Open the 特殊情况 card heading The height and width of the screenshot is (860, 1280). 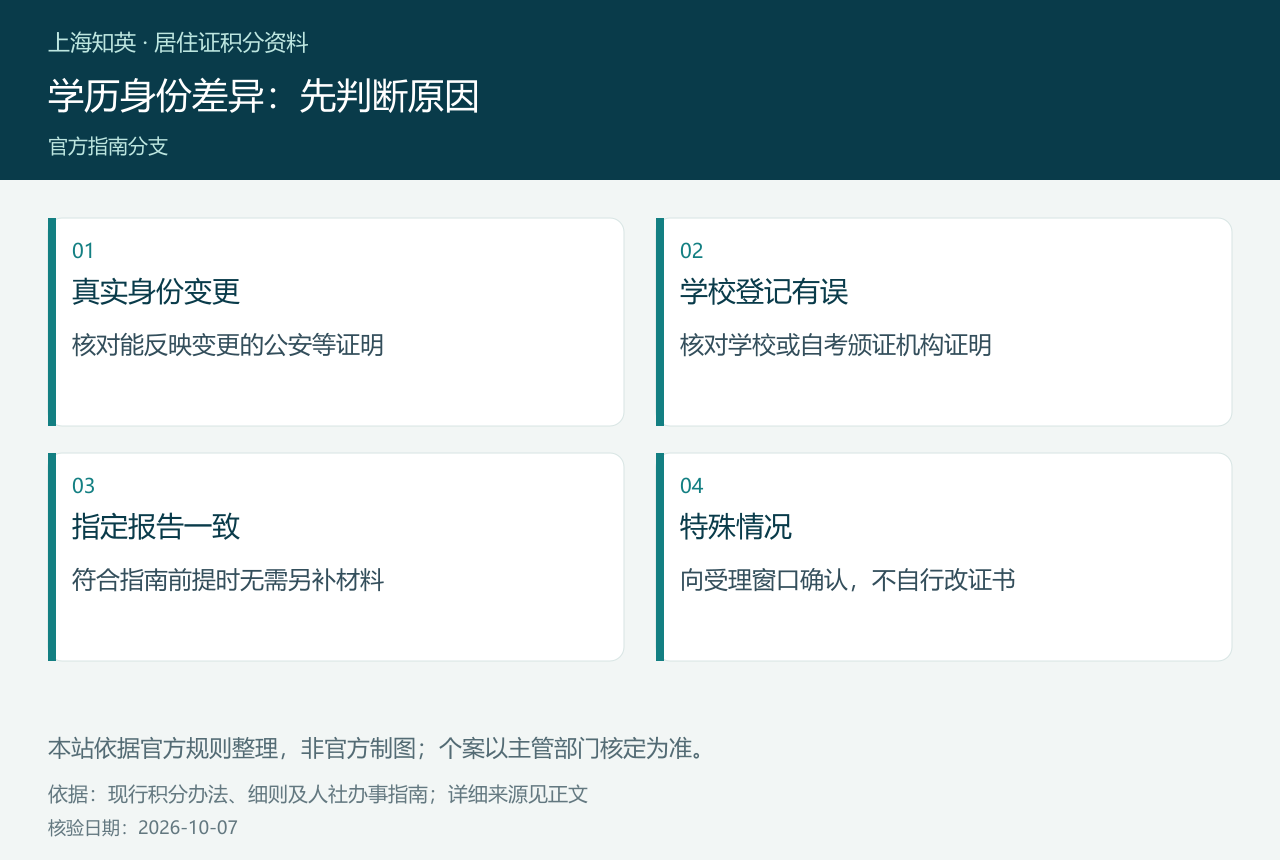(x=736, y=527)
